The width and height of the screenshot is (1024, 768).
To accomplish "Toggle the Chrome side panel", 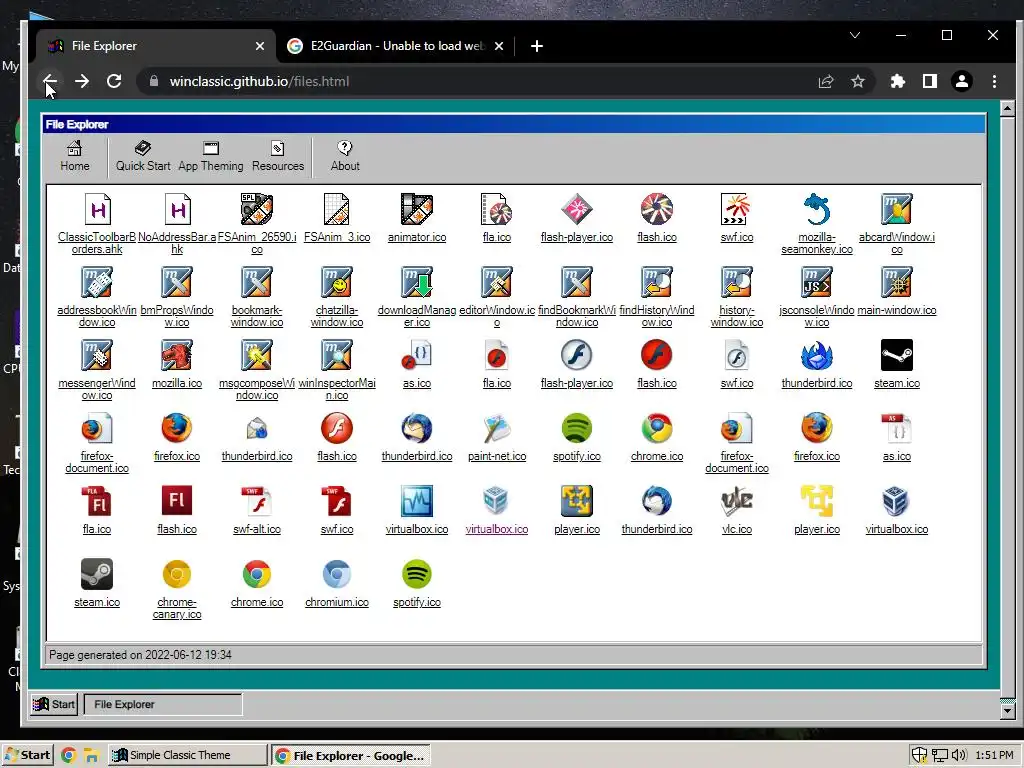I will pyautogui.click(x=929, y=82).
